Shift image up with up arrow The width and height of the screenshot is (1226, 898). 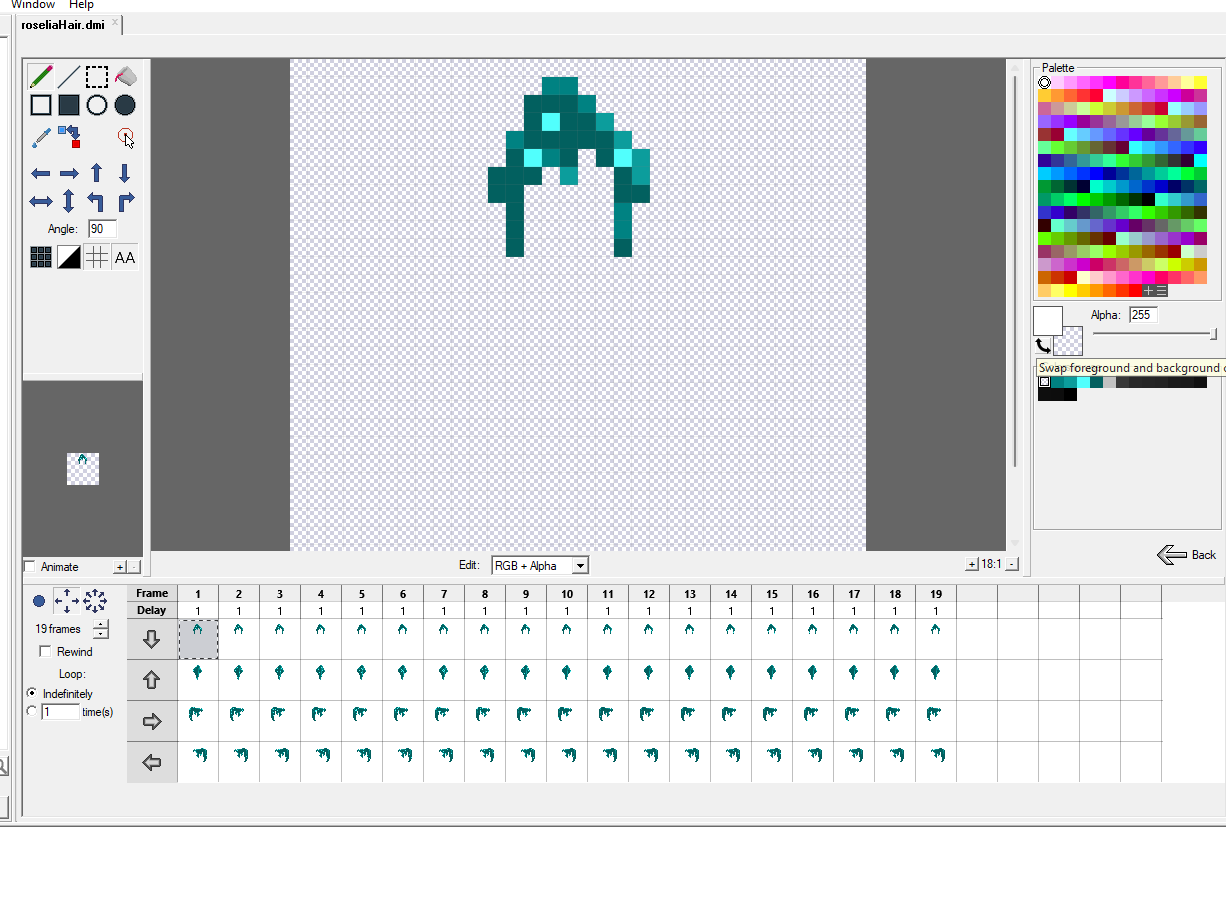(x=96, y=173)
